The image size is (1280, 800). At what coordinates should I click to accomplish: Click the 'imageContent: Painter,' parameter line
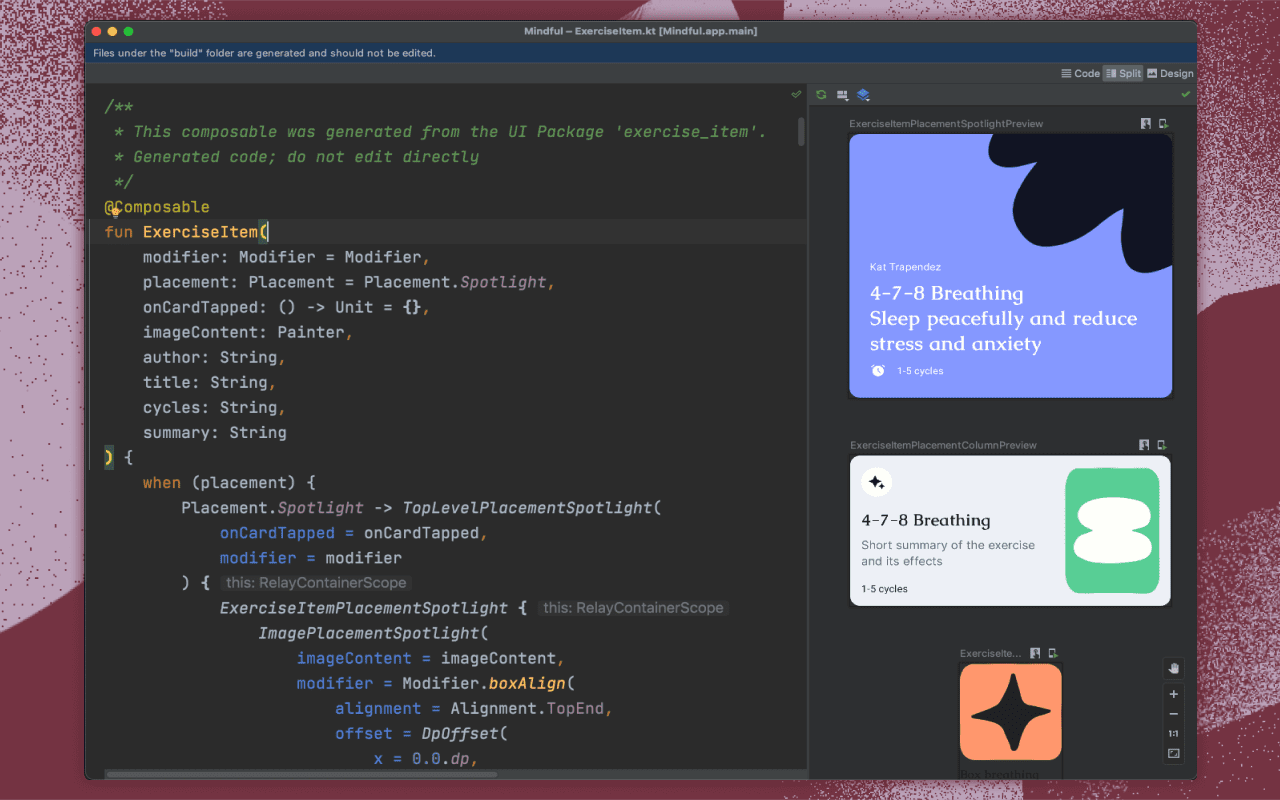tap(248, 332)
